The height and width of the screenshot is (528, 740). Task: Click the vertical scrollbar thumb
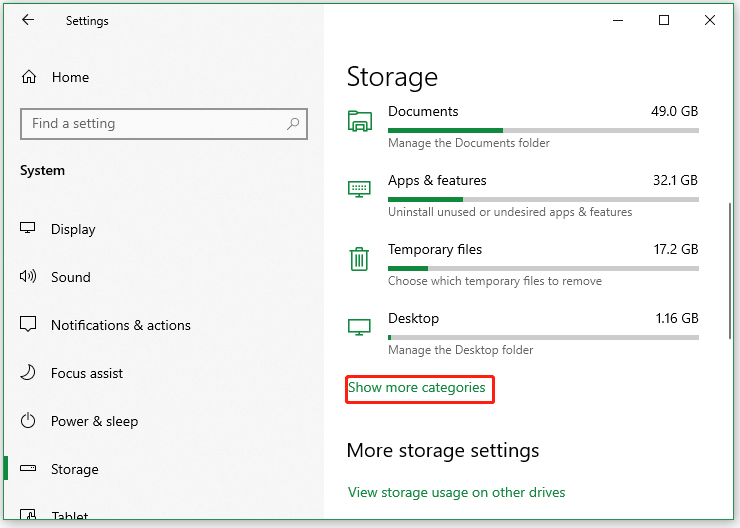click(731, 270)
